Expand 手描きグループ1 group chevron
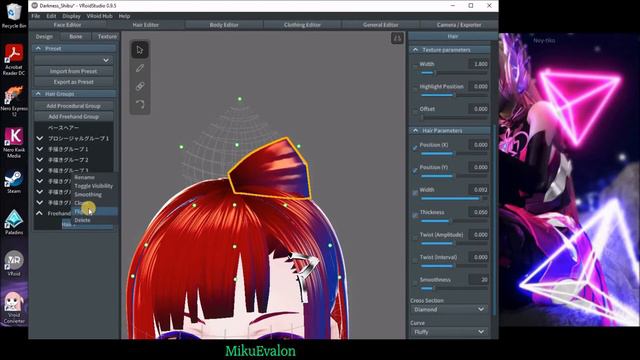 (40, 149)
